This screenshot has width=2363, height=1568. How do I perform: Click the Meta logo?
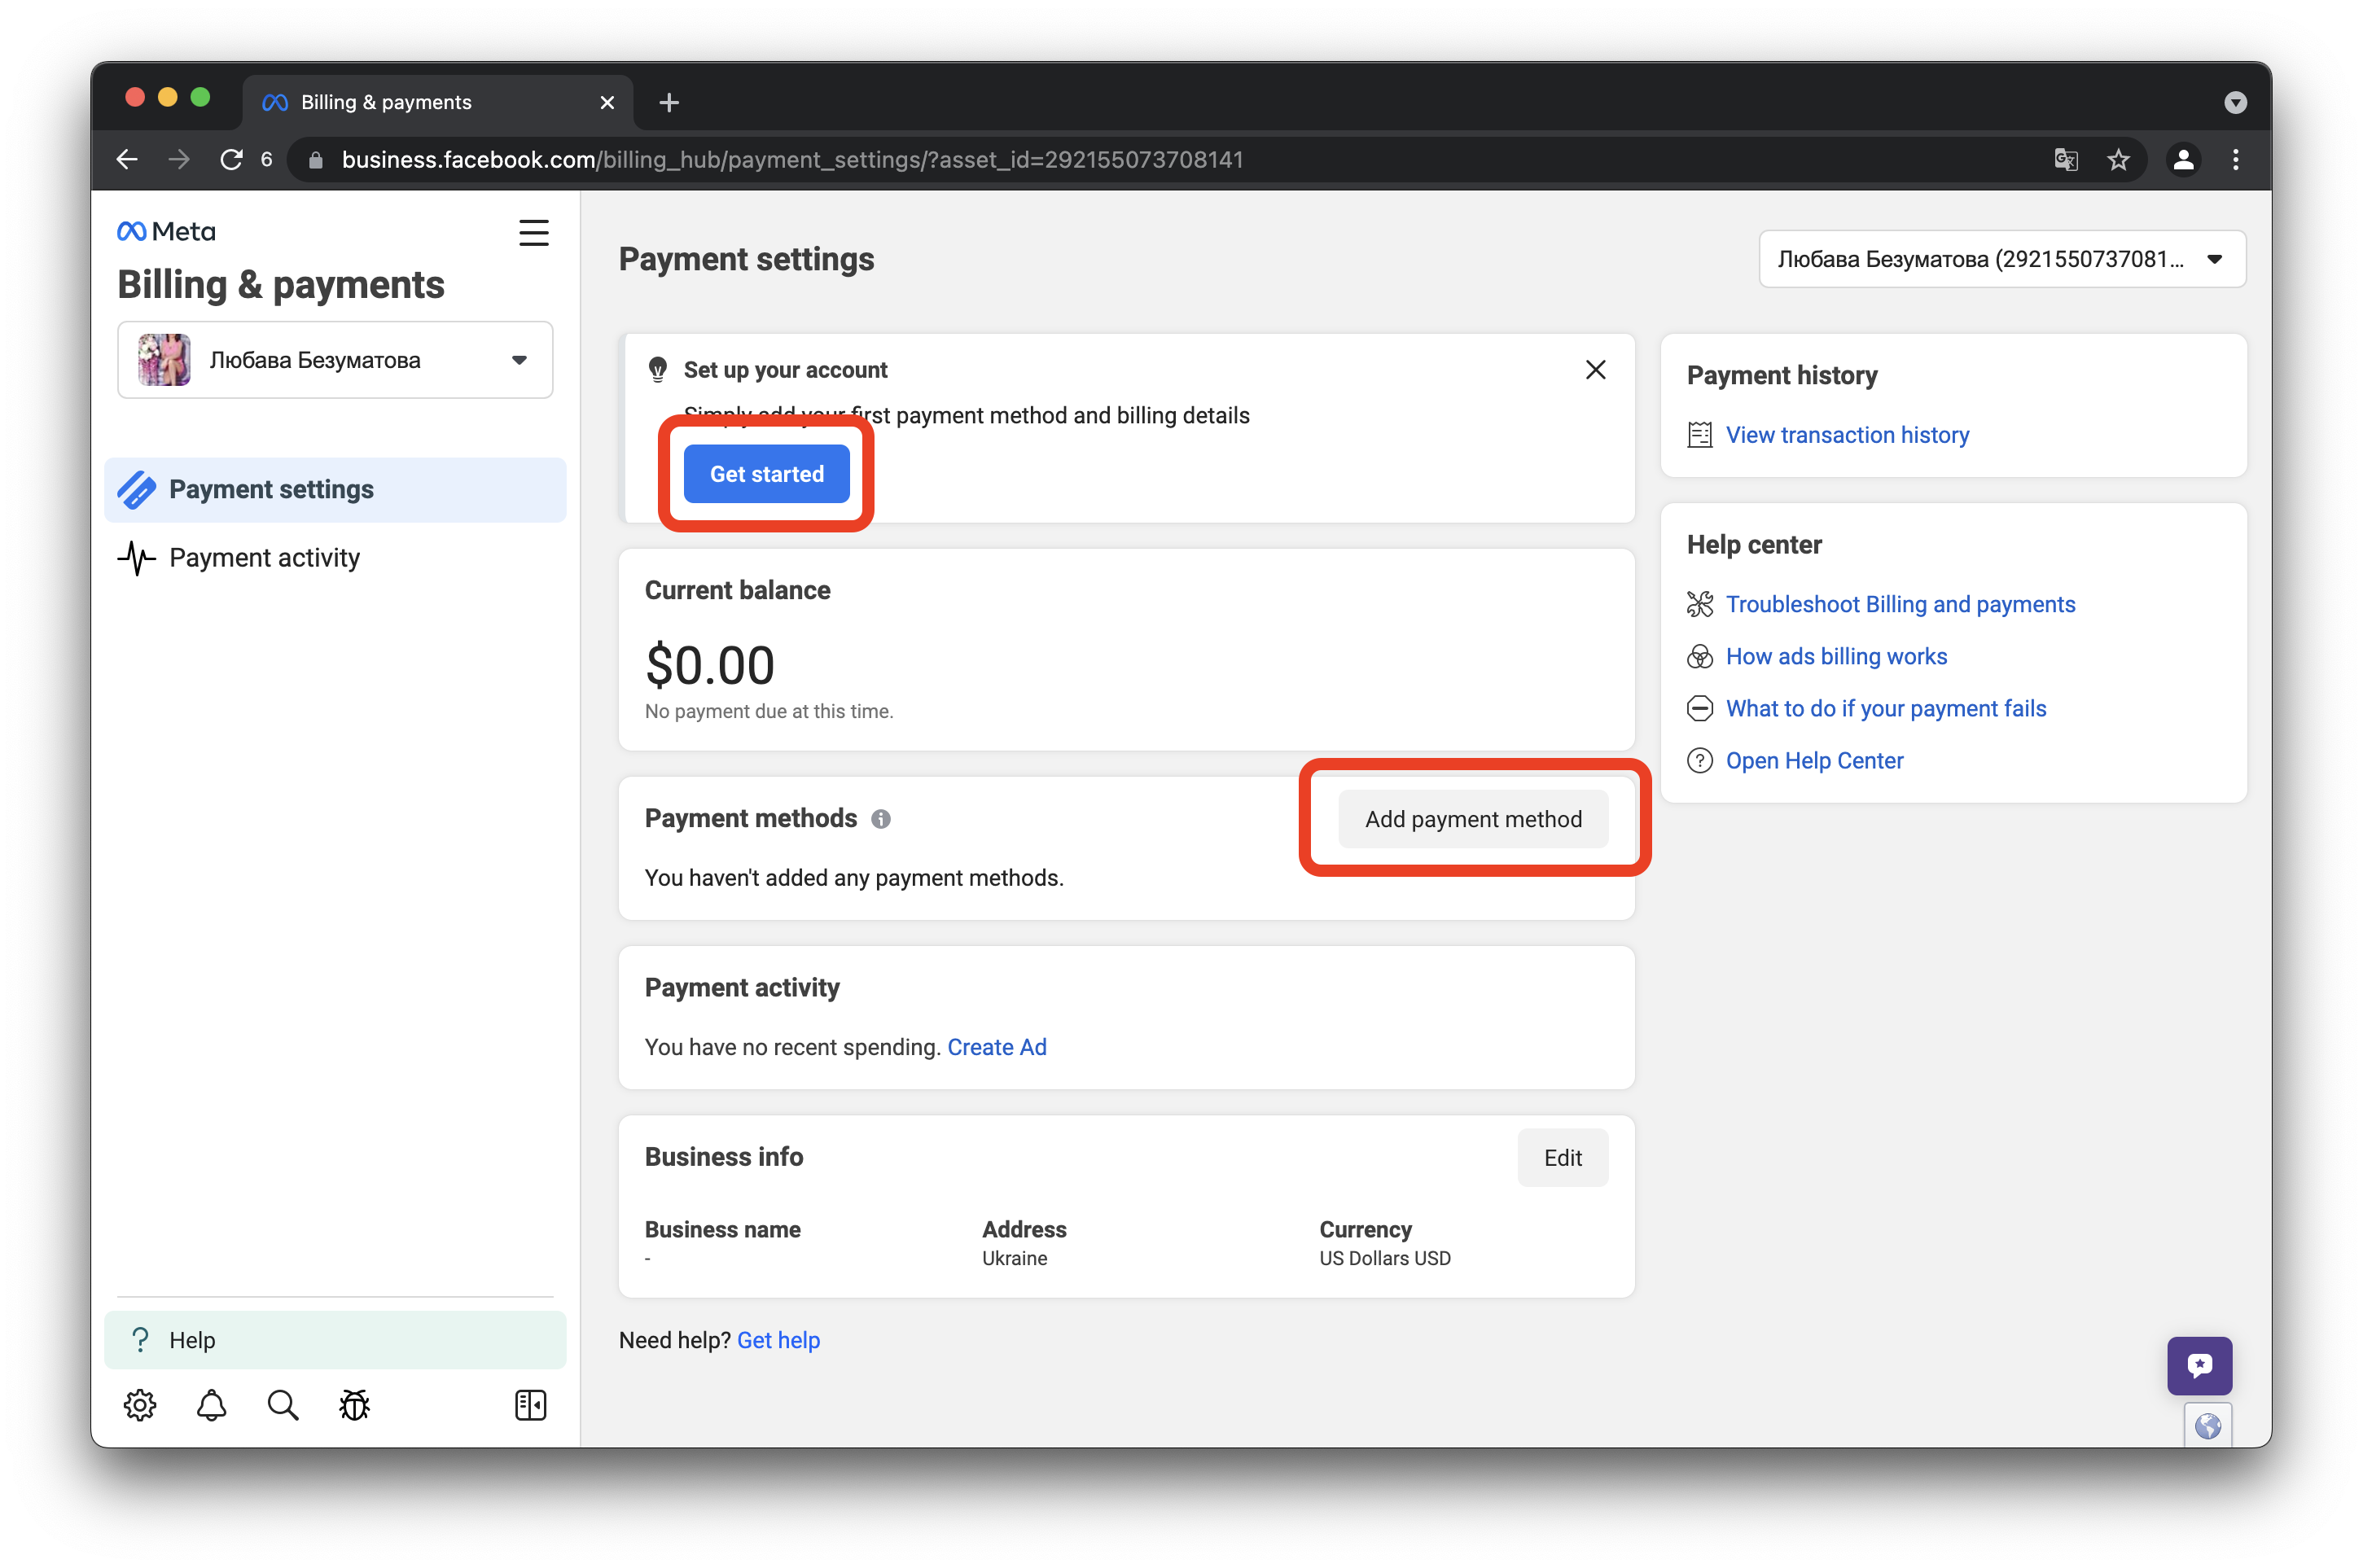(x=166, y=231)
